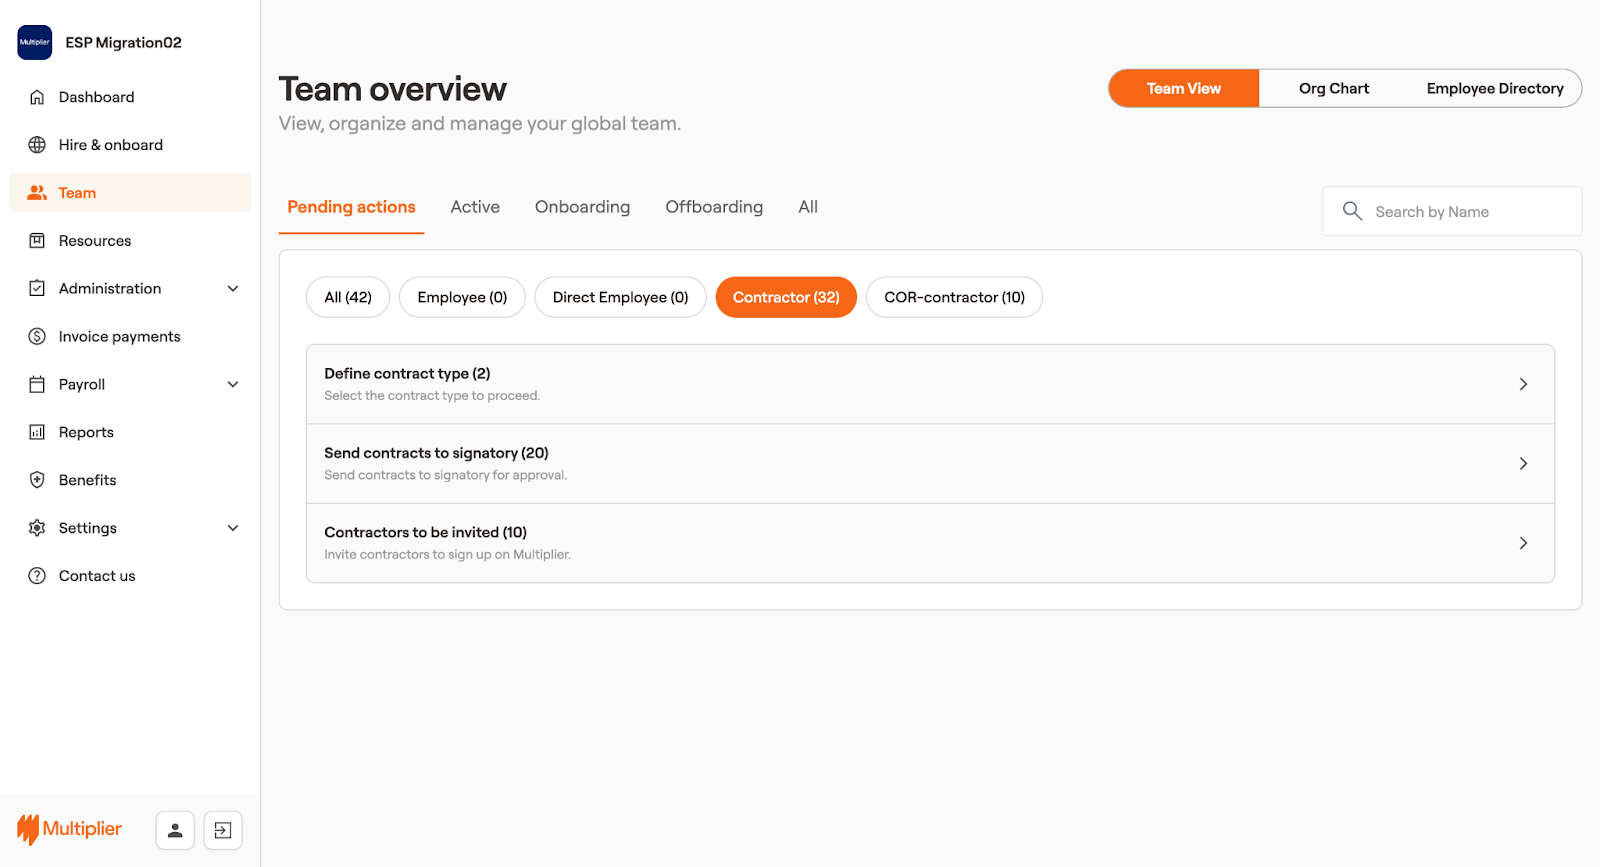Click the Hire & onboard globe icon
This screenshot has width=1600, height=867.
[37, 145]
